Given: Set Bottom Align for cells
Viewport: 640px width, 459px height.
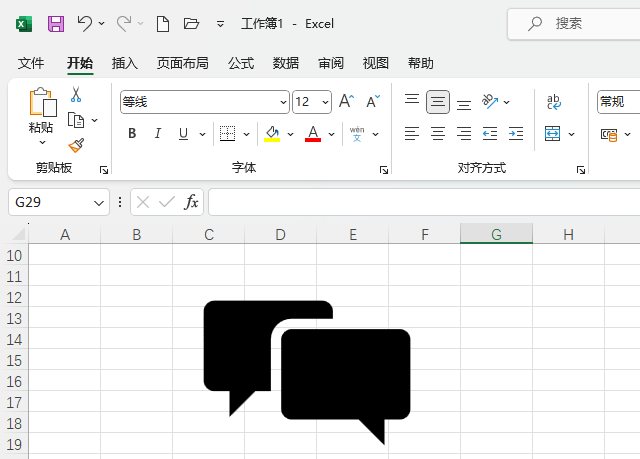Looking at the screenshot, I should [x=464, y=105].
